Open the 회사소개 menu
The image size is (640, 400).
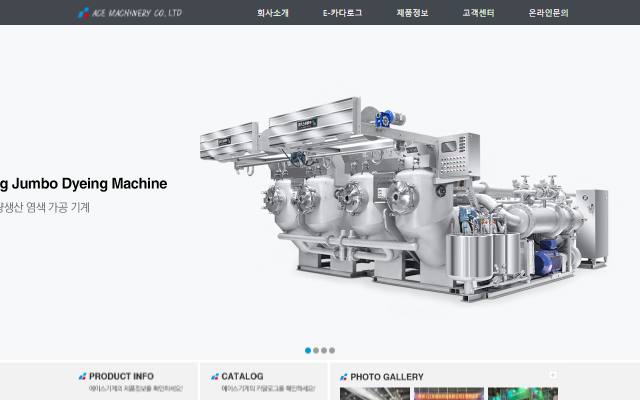click(x=273, y=13)
